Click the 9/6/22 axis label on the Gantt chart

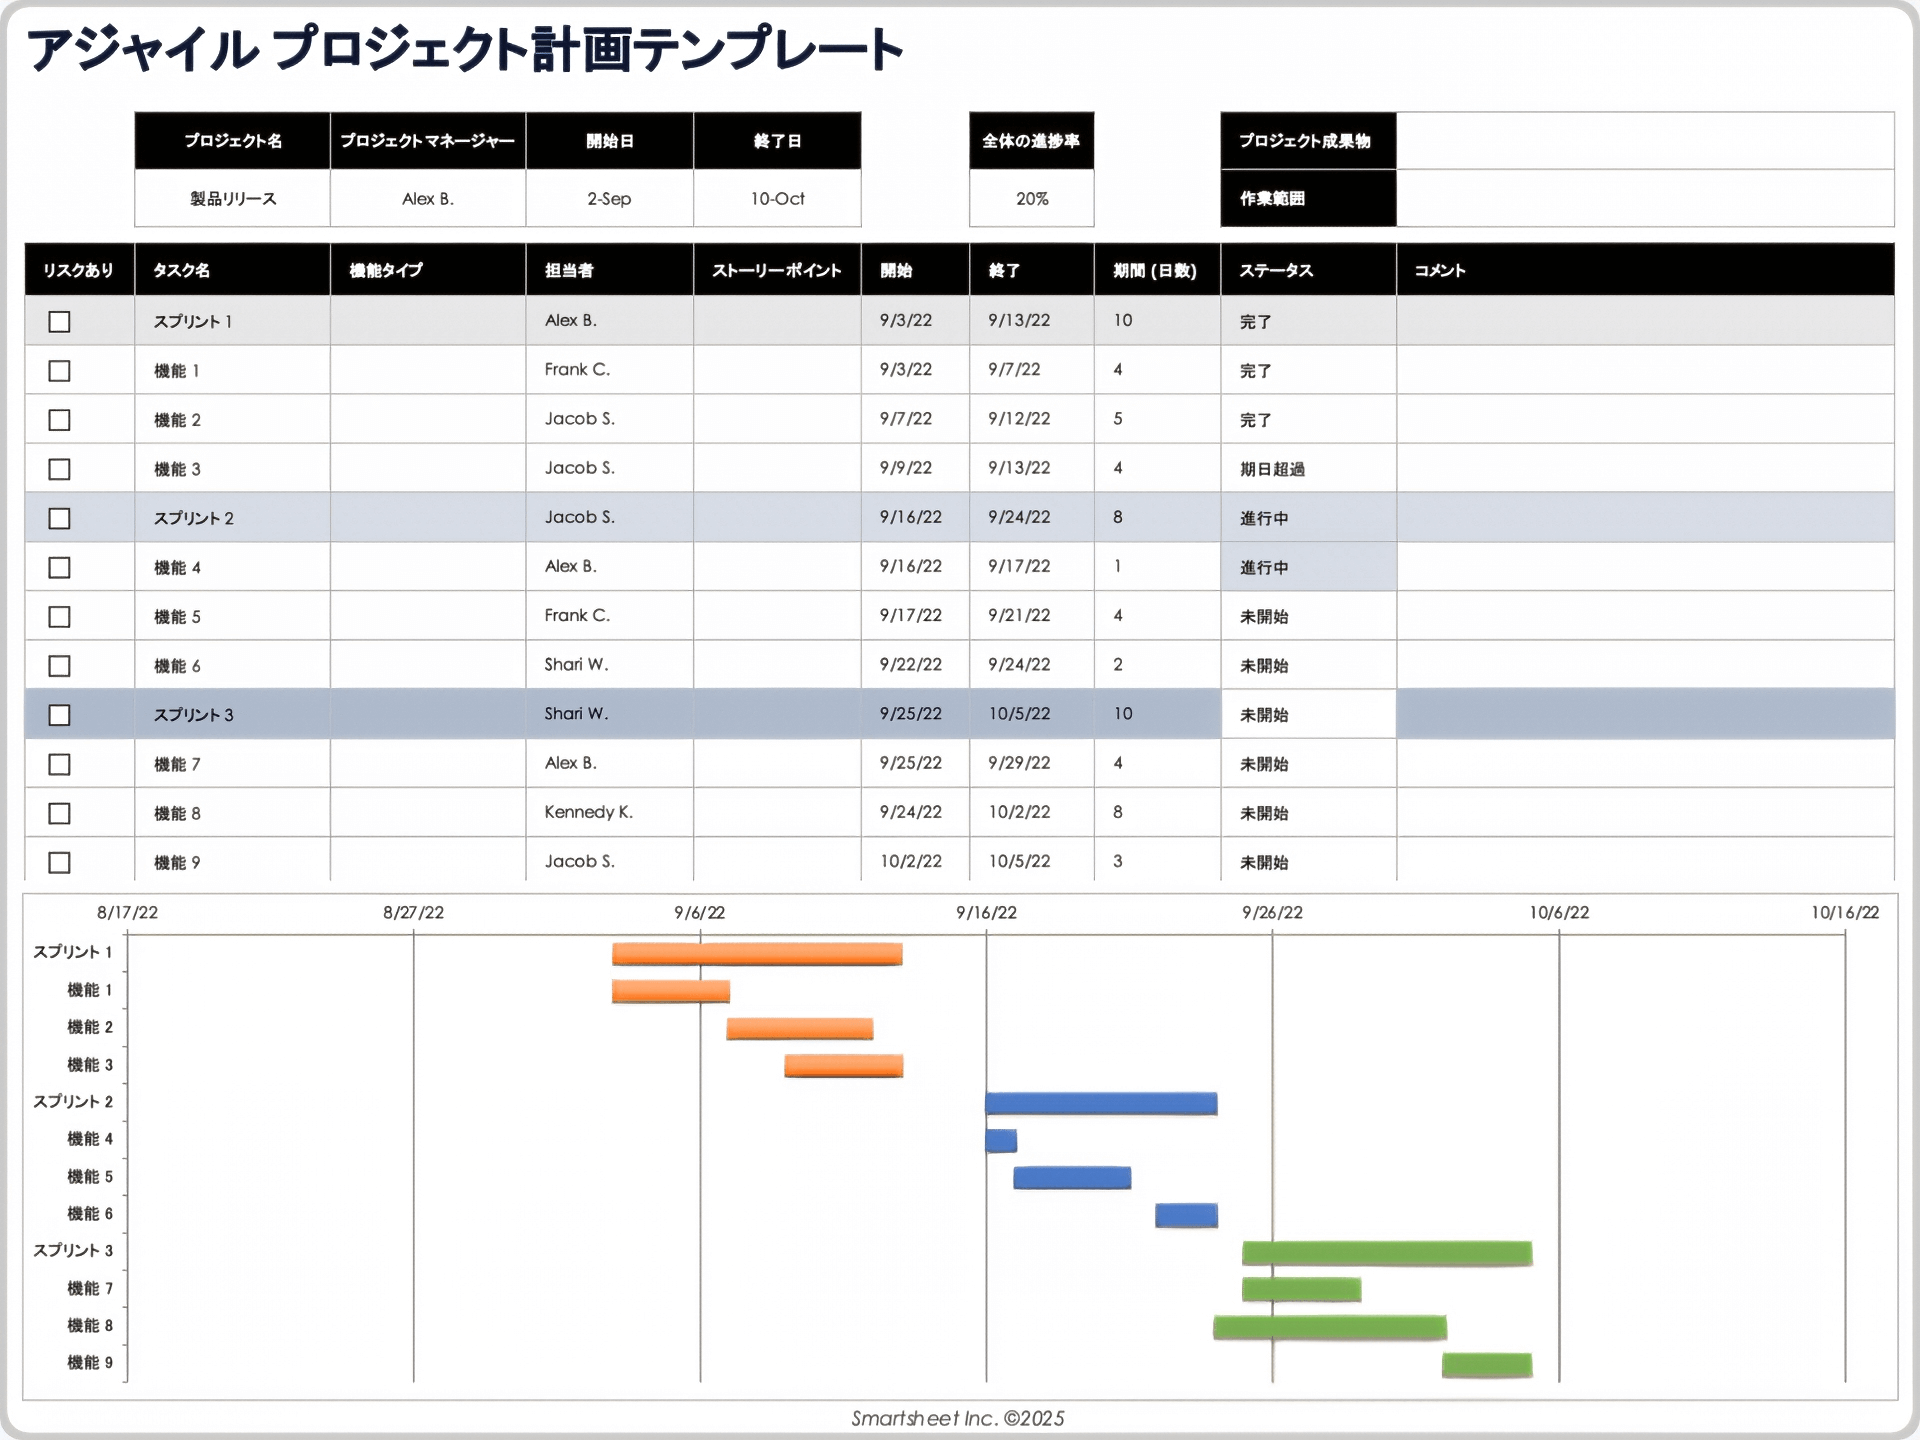(x=700, y=912)
